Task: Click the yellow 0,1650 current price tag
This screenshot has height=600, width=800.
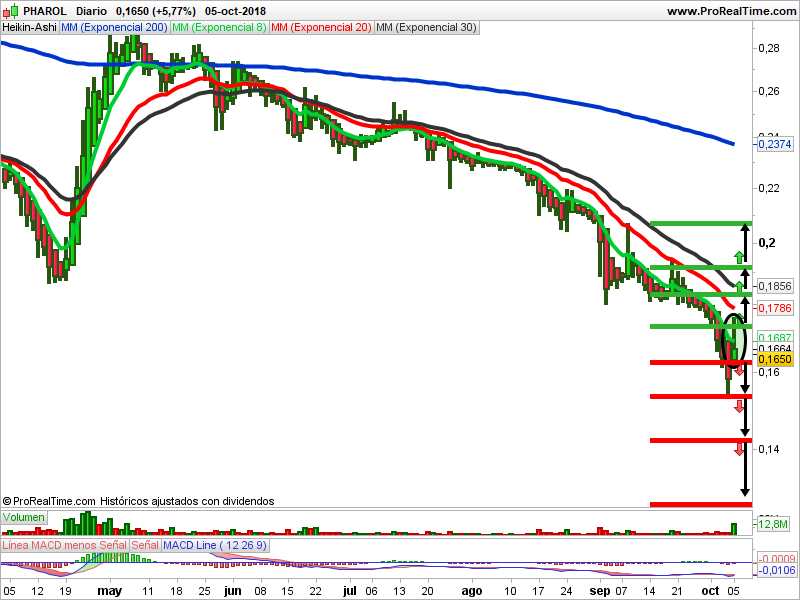Action: (774, 359)
